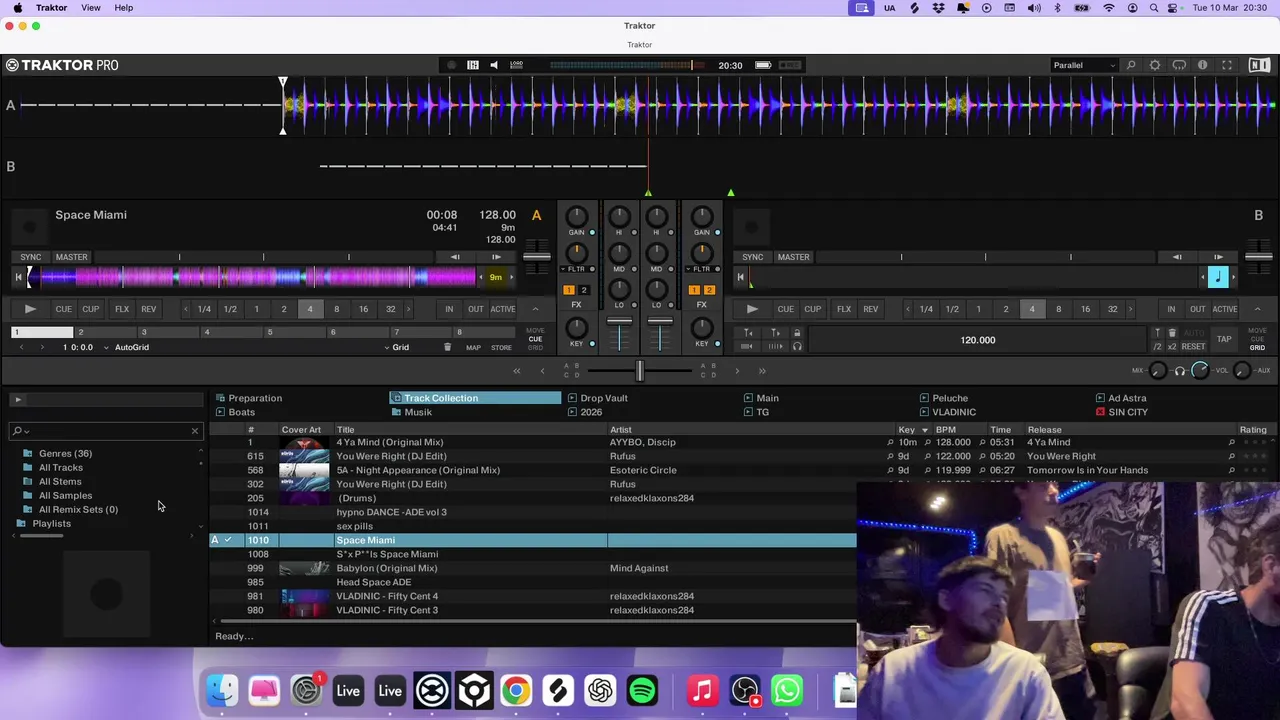Click the crossfader handle
The height and width of the screenshot is (720, 1280).
coord(640,371)
